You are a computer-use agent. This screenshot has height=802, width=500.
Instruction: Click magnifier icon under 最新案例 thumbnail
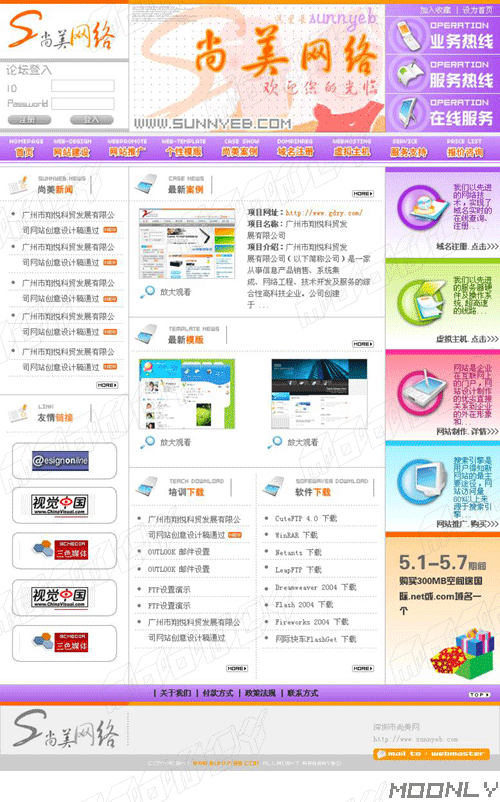point(148,292)
